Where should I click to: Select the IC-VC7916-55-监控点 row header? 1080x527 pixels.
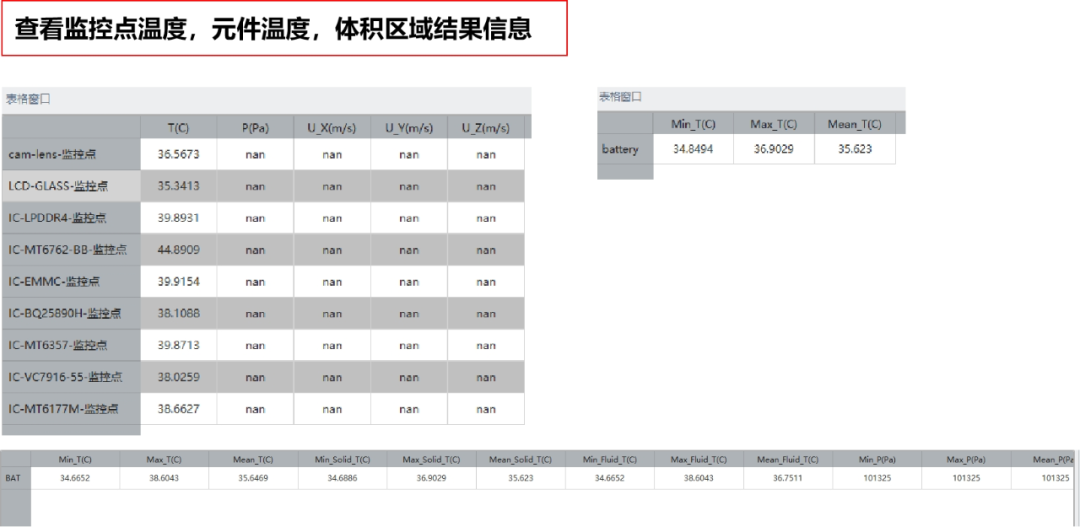pyautogui.click(x=72, y=377)
